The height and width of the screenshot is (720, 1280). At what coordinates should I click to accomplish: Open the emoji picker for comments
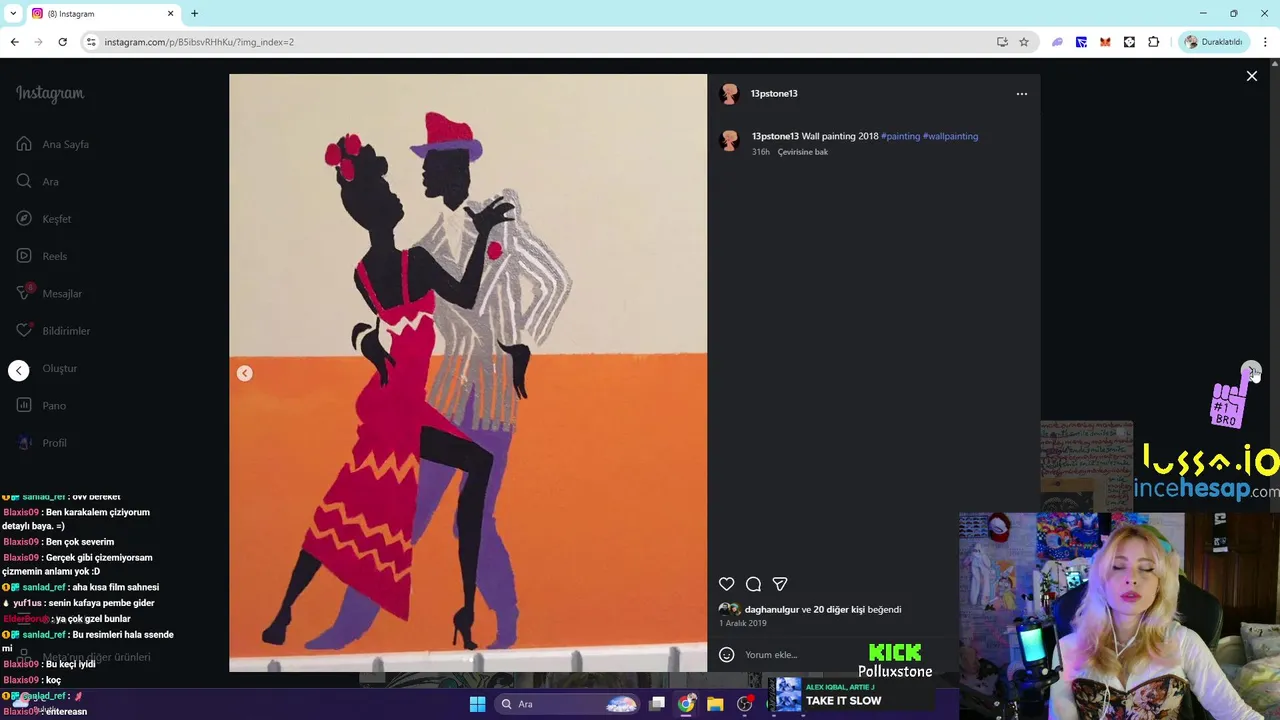point(727,655)
